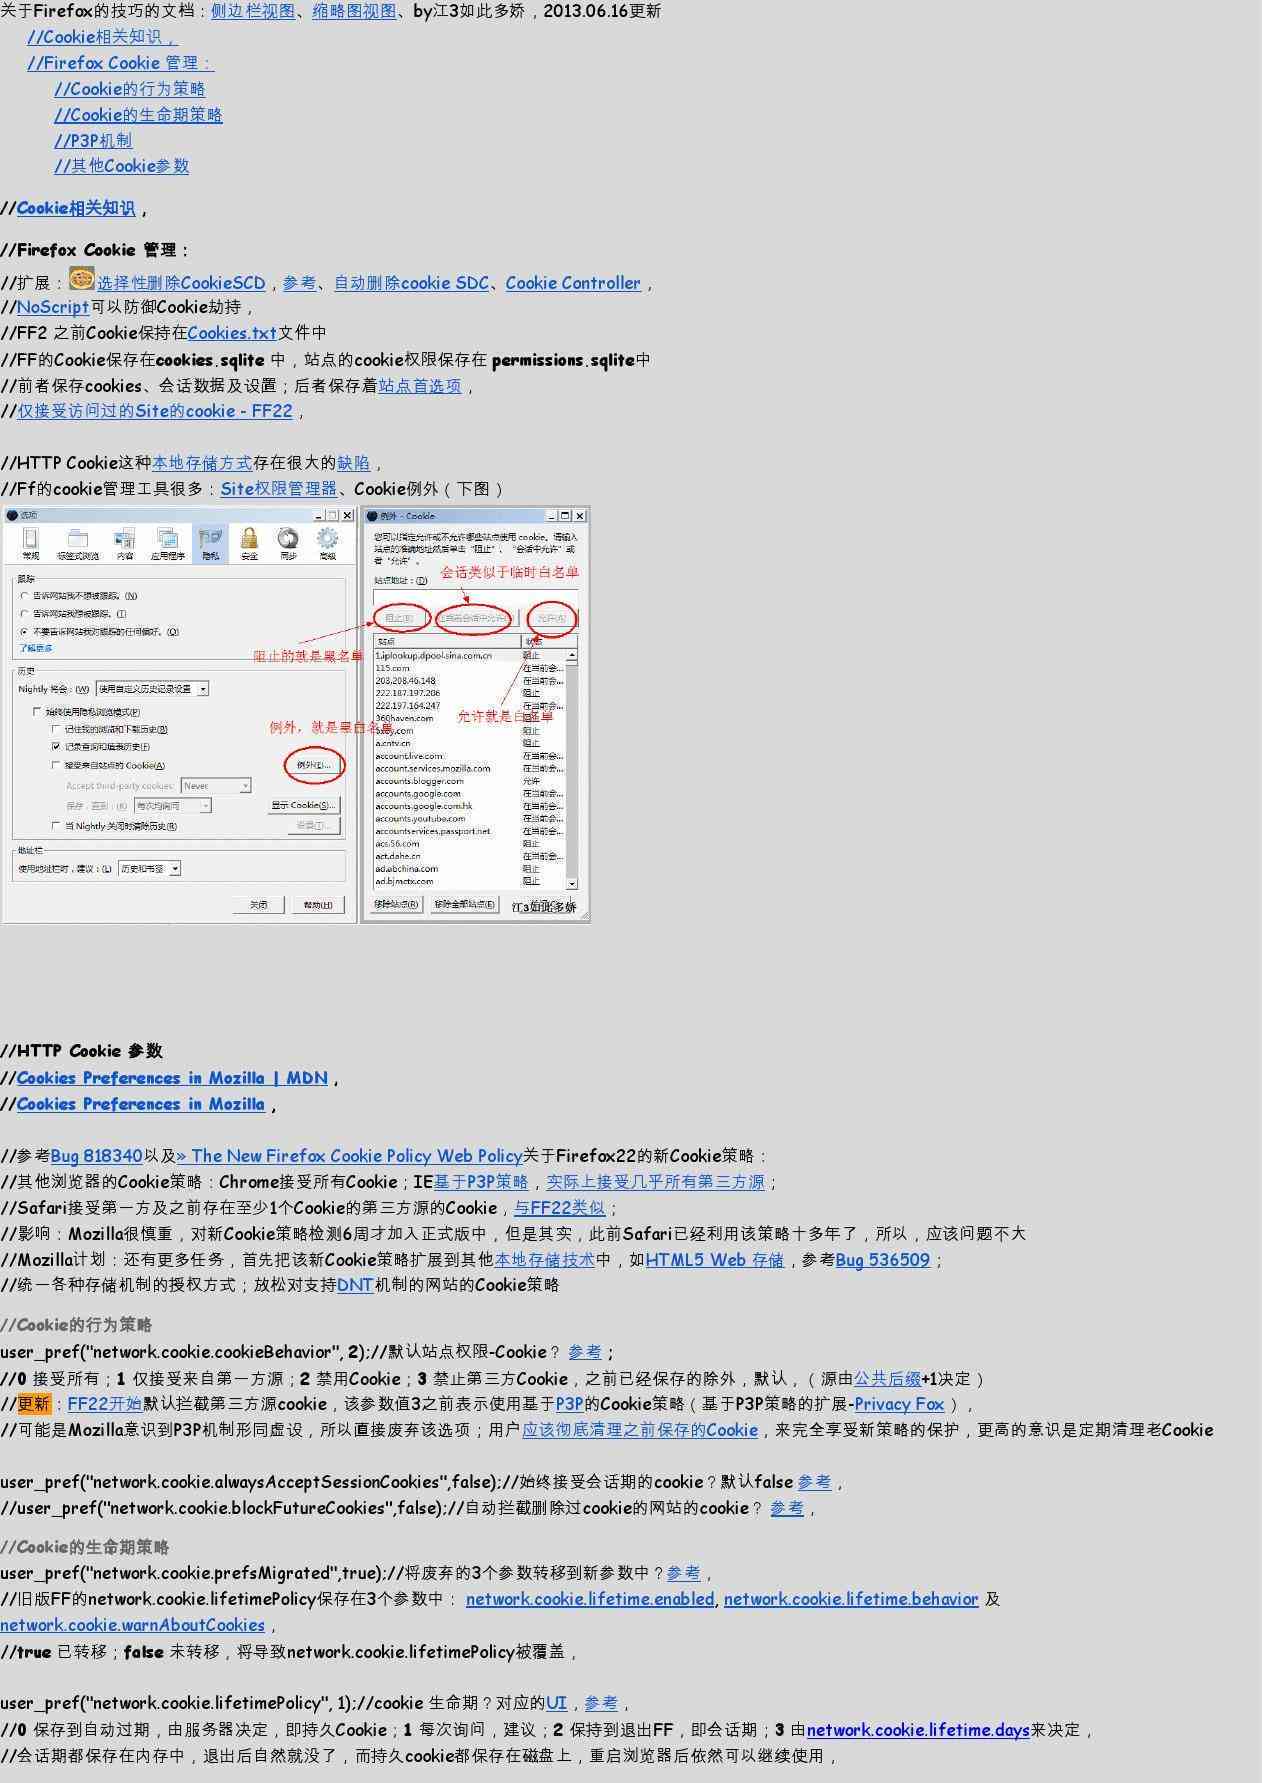Toggle 当 Nightly 关闭时清除历史 checkbox
Screen dimensions: 1262x1783
56,826
